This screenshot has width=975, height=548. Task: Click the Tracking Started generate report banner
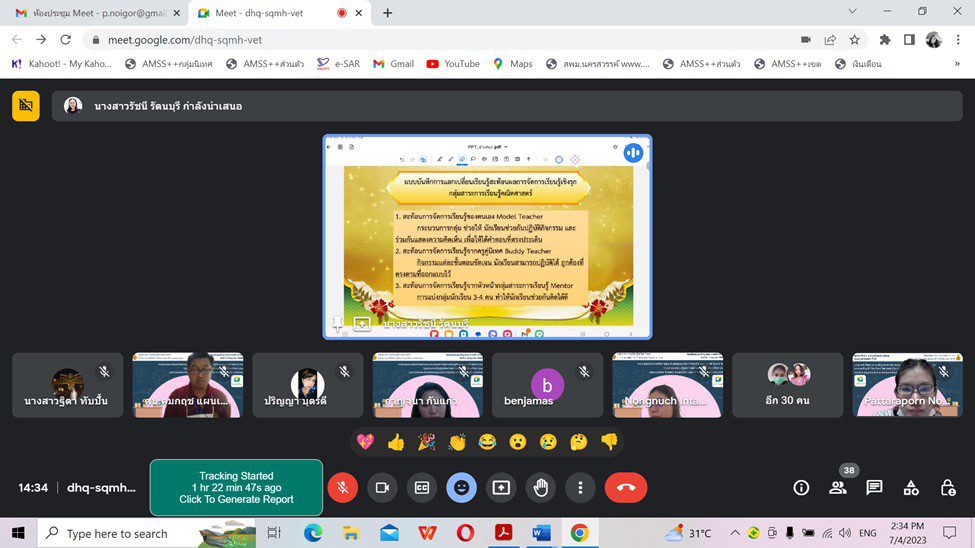tap(236, 488)
